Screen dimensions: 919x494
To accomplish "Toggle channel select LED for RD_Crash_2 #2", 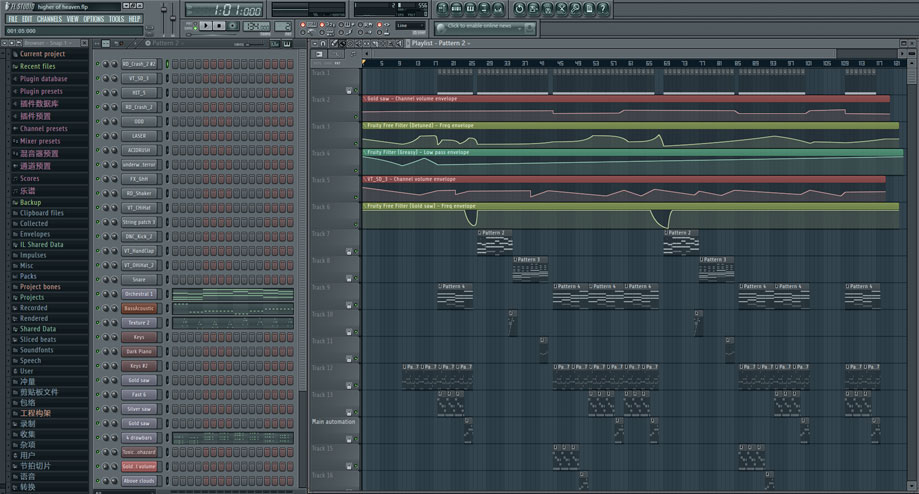I will [x=167, y=63].
